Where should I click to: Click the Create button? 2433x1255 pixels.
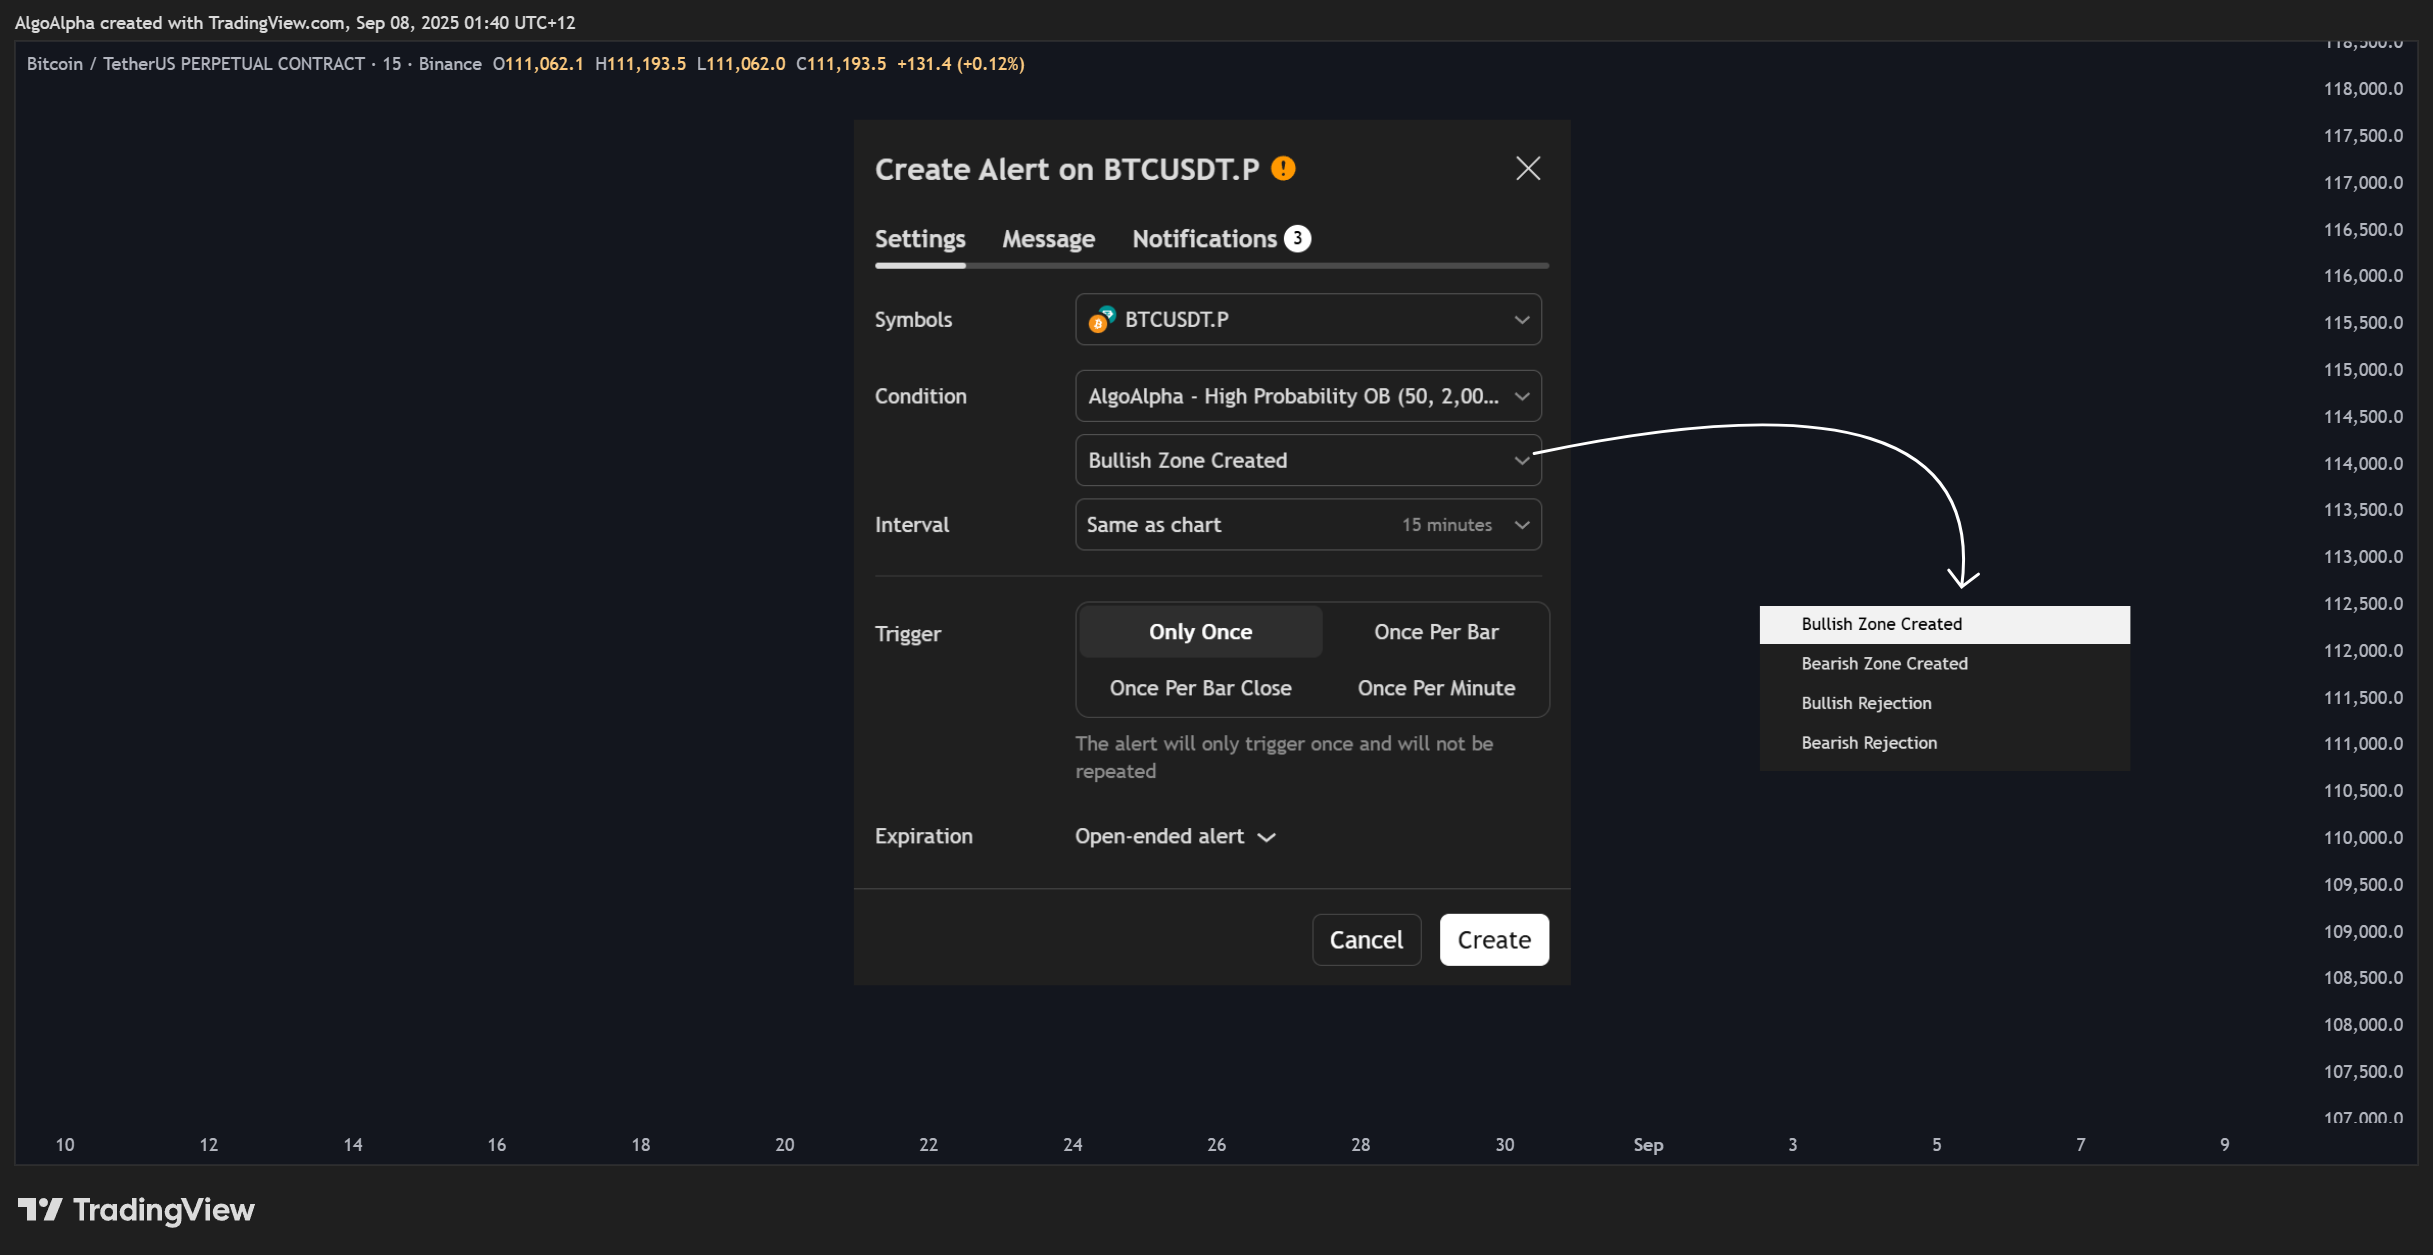(x=1494, y=939)
